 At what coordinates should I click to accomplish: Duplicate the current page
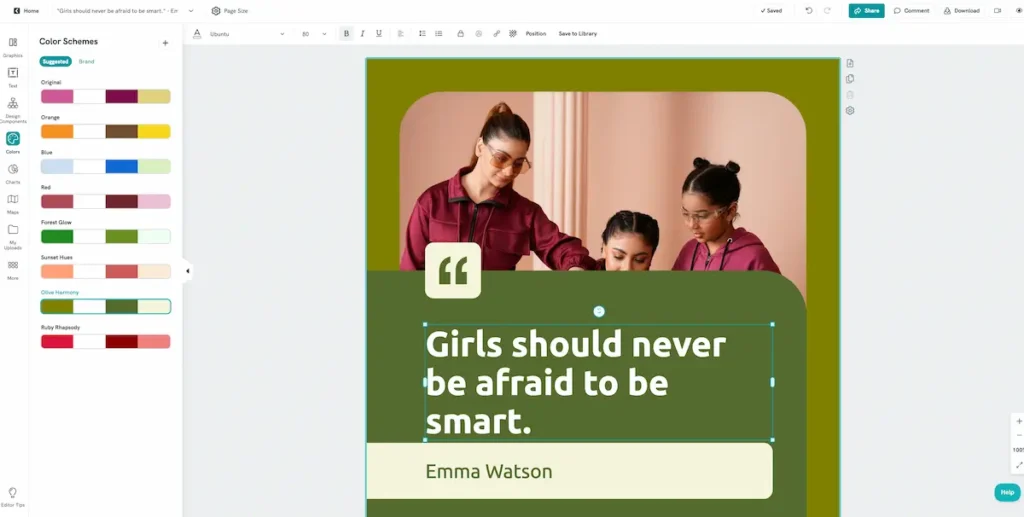pos(850,79)
